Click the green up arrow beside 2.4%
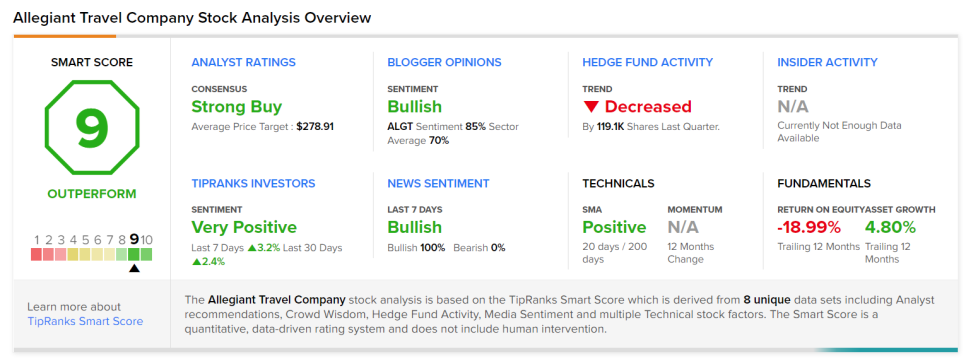This screenshot has width=966, height=361. click(195, 262)
